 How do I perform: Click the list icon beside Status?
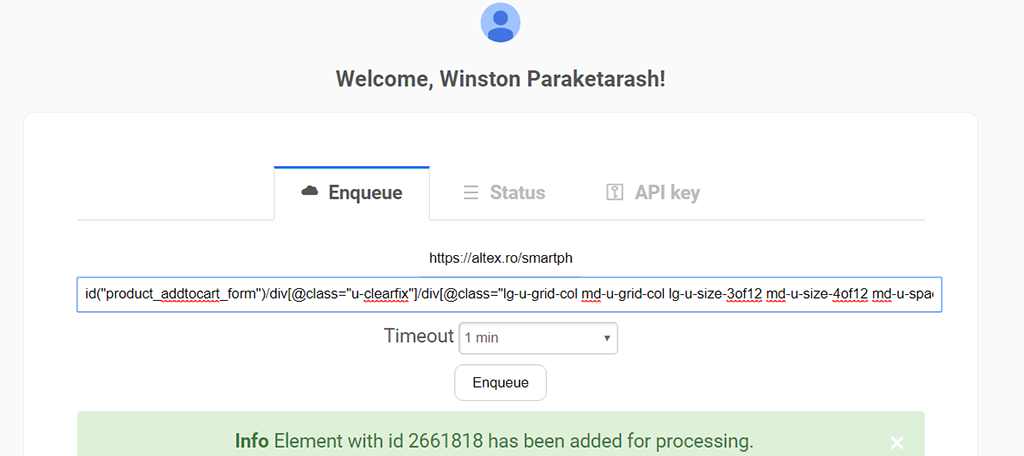[471, 193]
